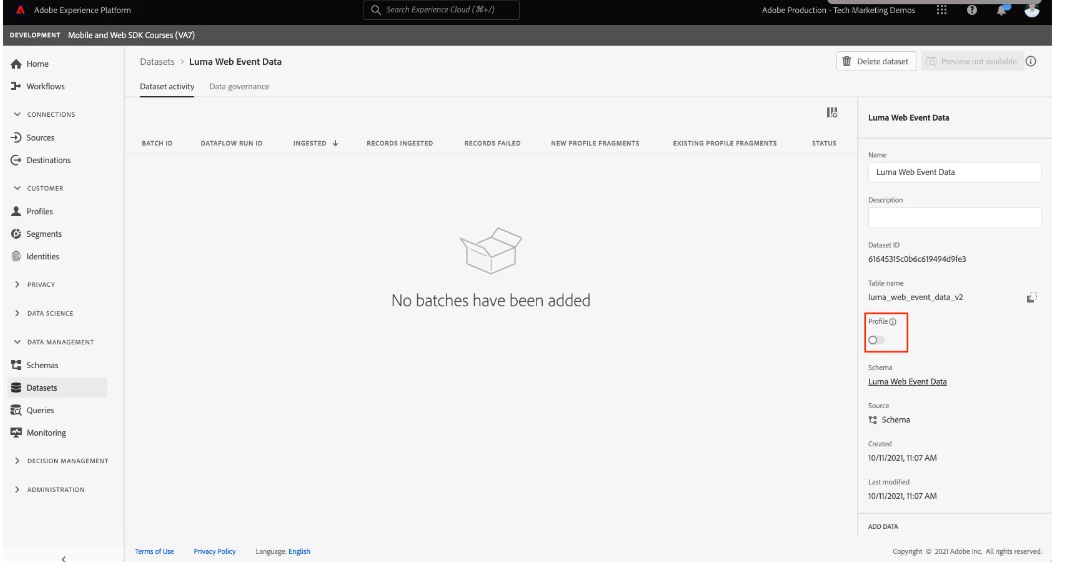Image resolution: width=1067 pixels, height=571 pixels.
Task: Click the Datasets stack icon
Action: pos(16,387)
